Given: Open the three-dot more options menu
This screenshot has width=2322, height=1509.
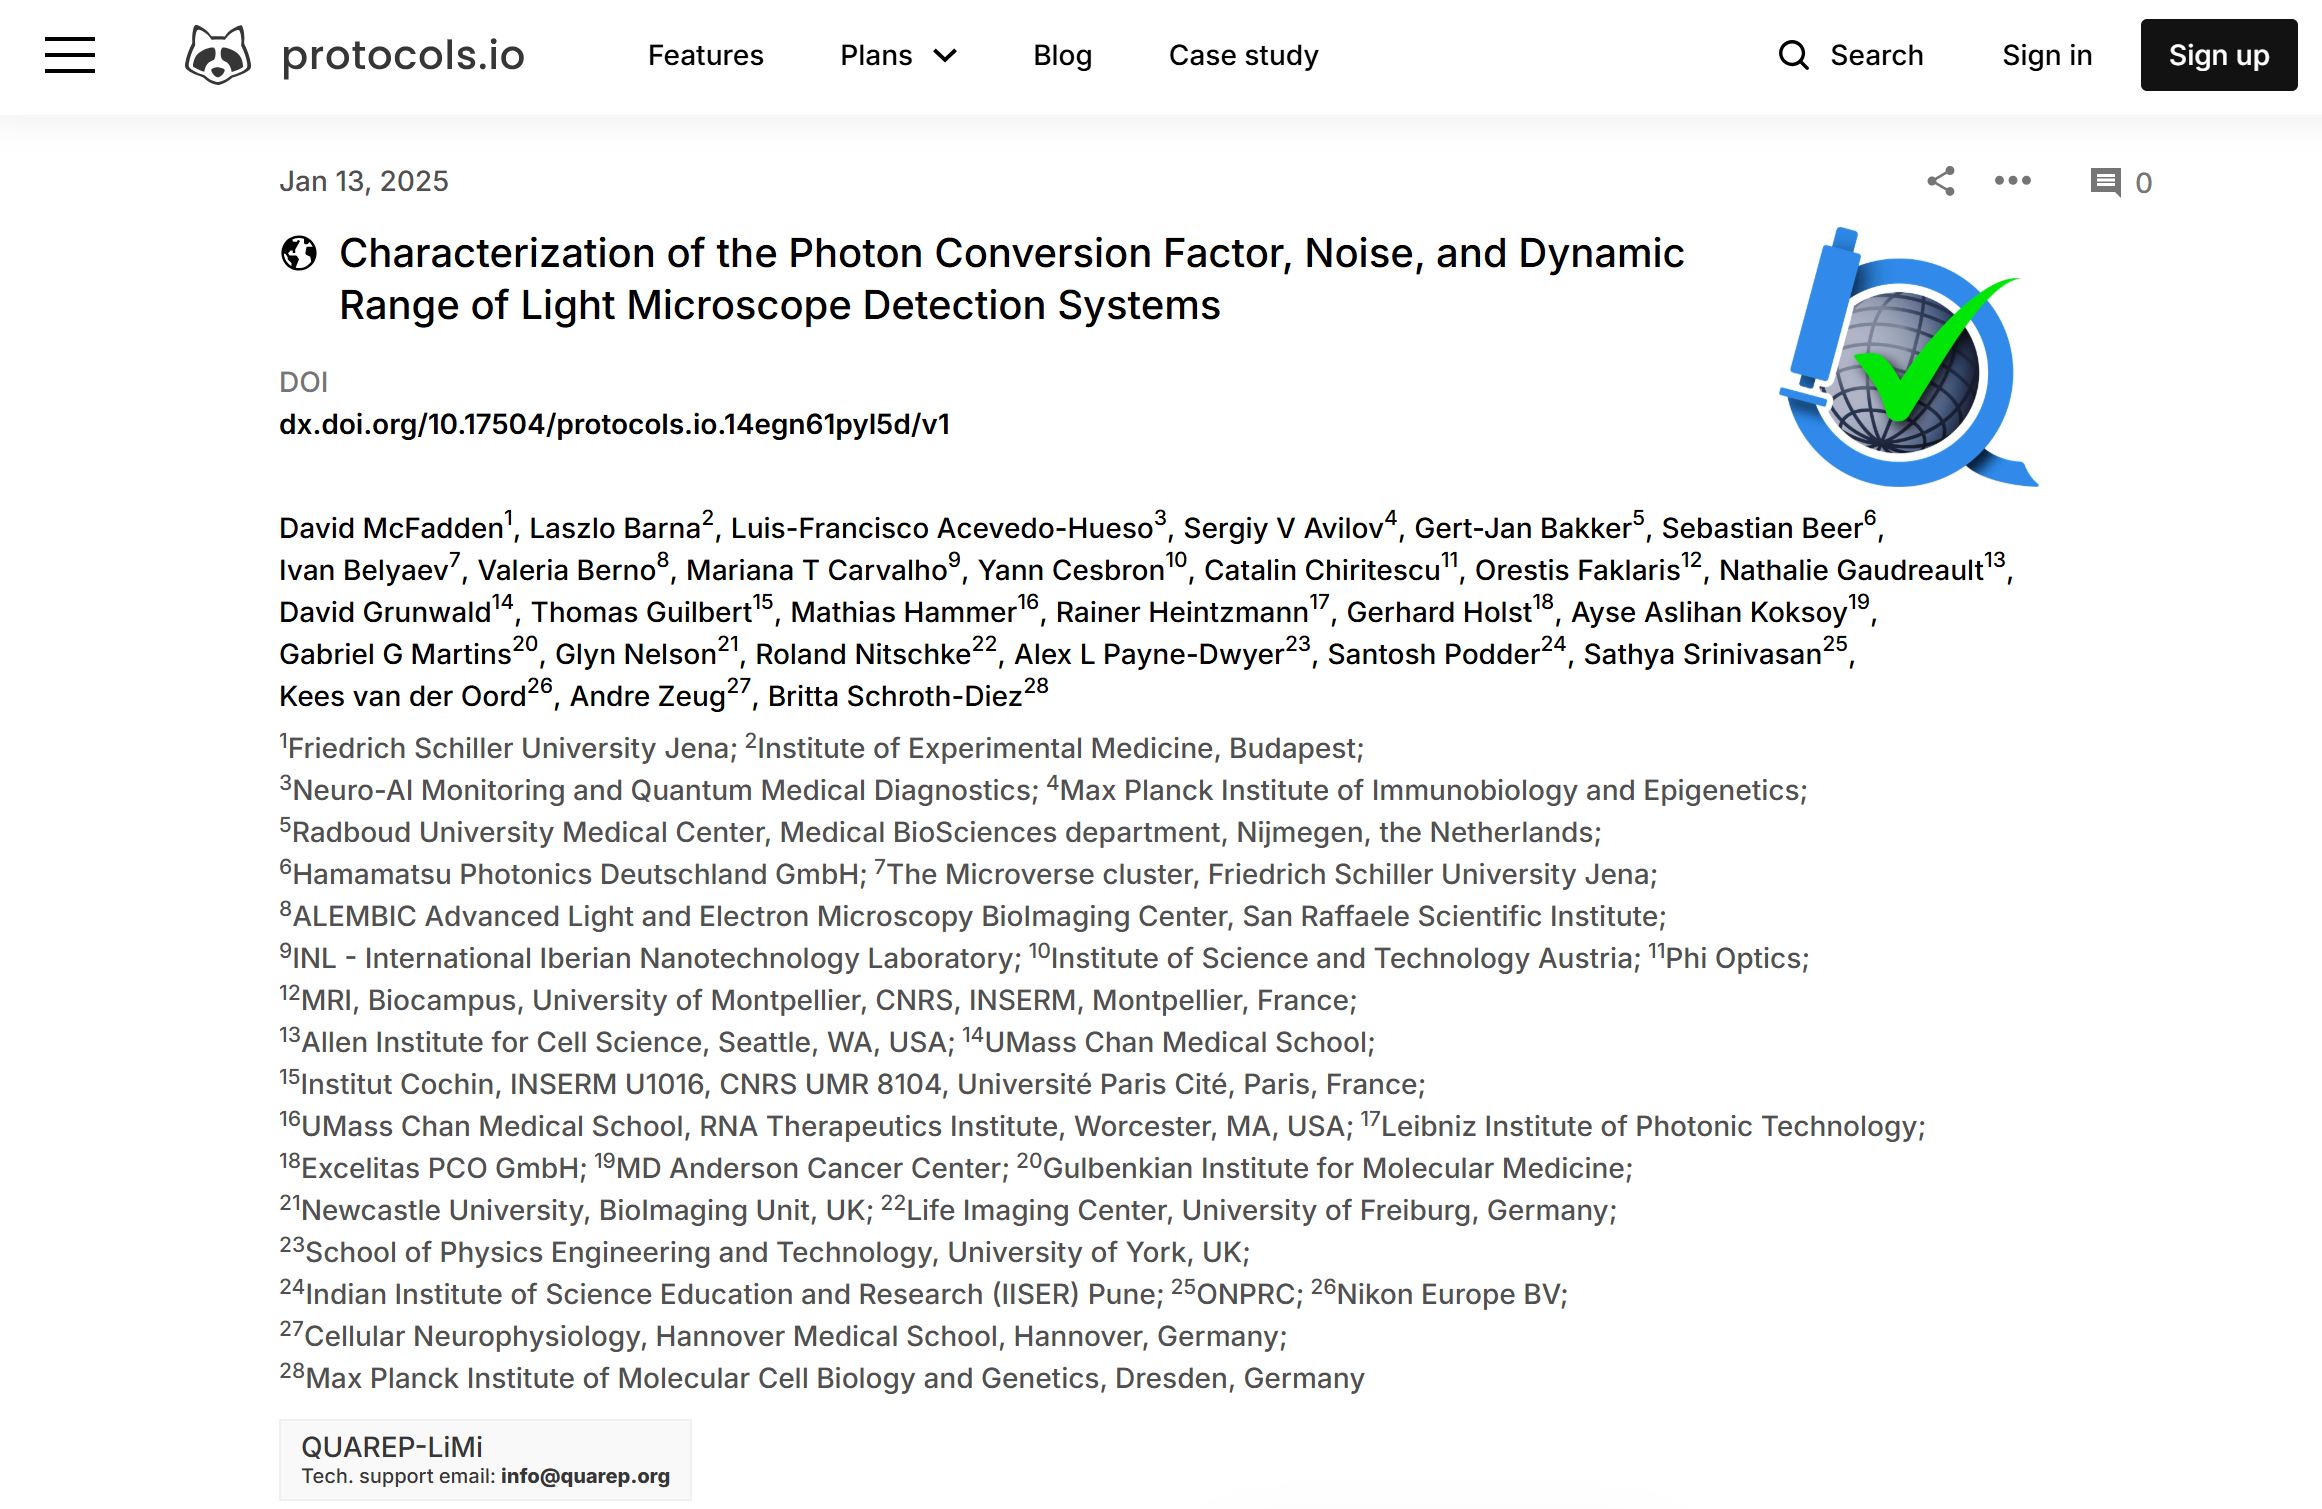Looking at the screenshot, I should tap(2011, 181).
